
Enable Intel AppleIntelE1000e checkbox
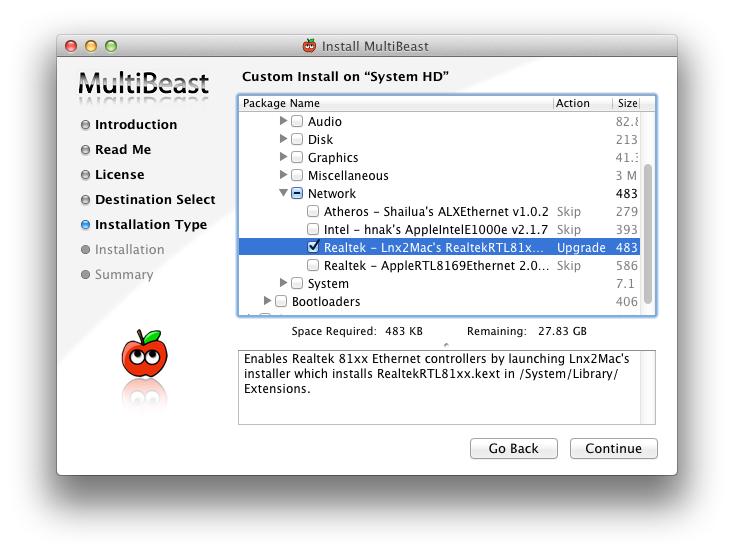click(313, 229)
